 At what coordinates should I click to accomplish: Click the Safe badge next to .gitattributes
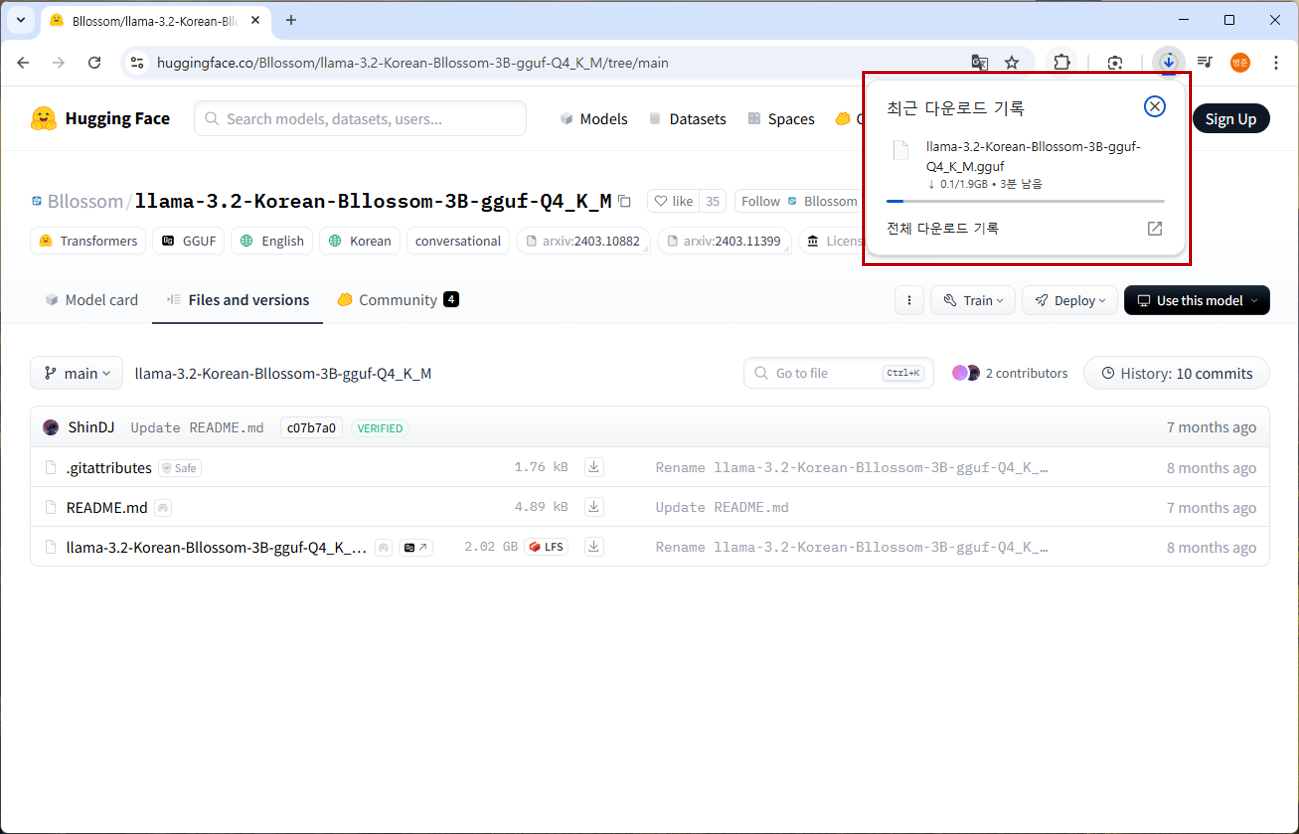pyautogui.click(x=180, y=468)
